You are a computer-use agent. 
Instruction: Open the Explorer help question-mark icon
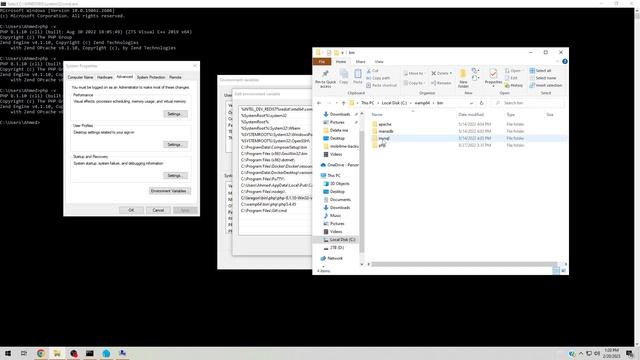tap(564, 62)
